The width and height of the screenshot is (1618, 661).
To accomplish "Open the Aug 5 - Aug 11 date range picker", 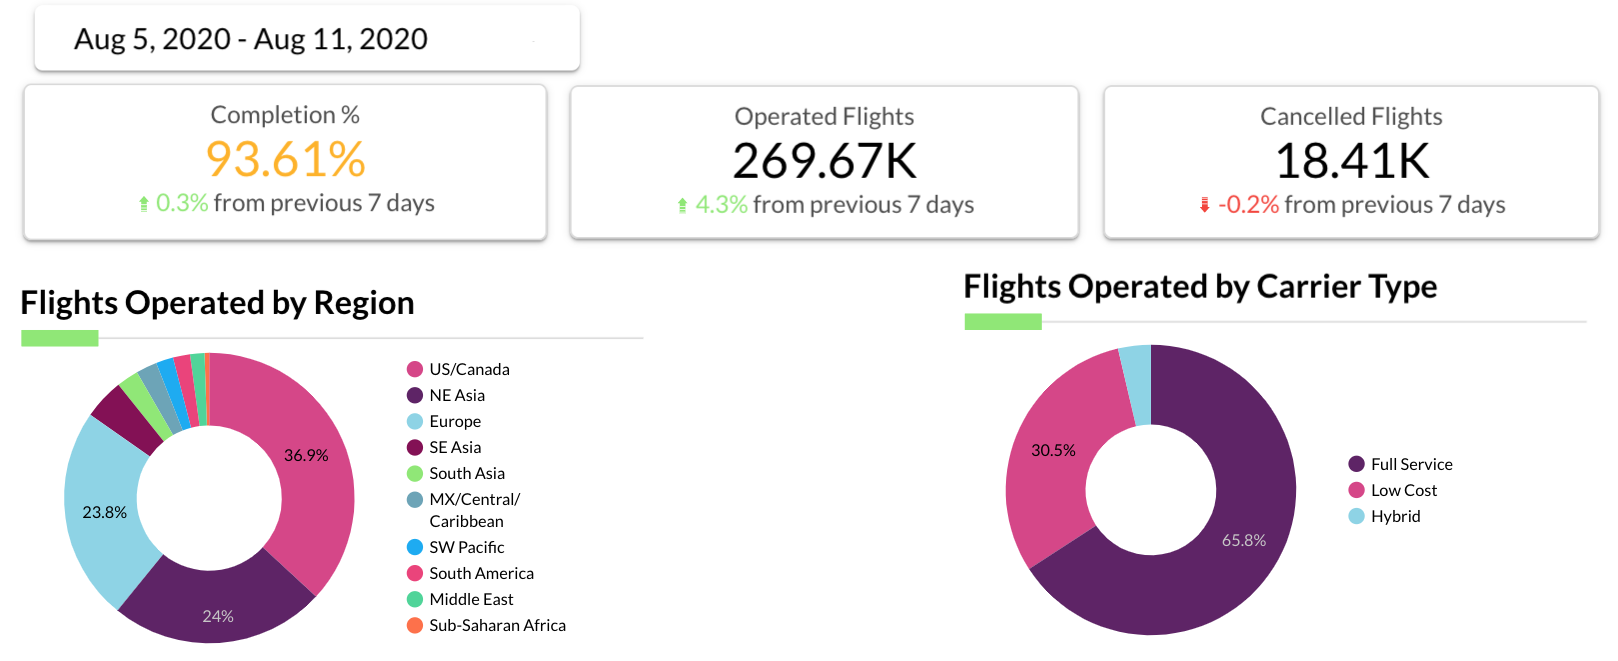I will [x=307, y=39].
